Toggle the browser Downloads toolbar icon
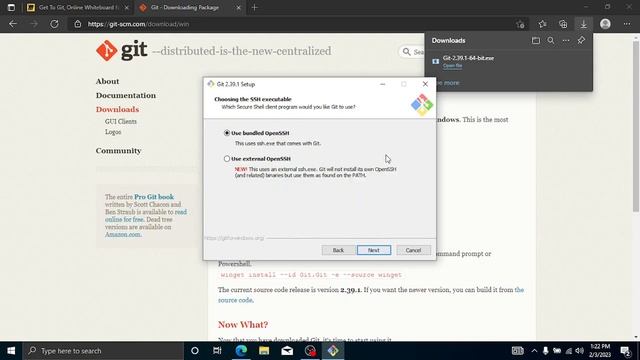 [x=583, y=24]
